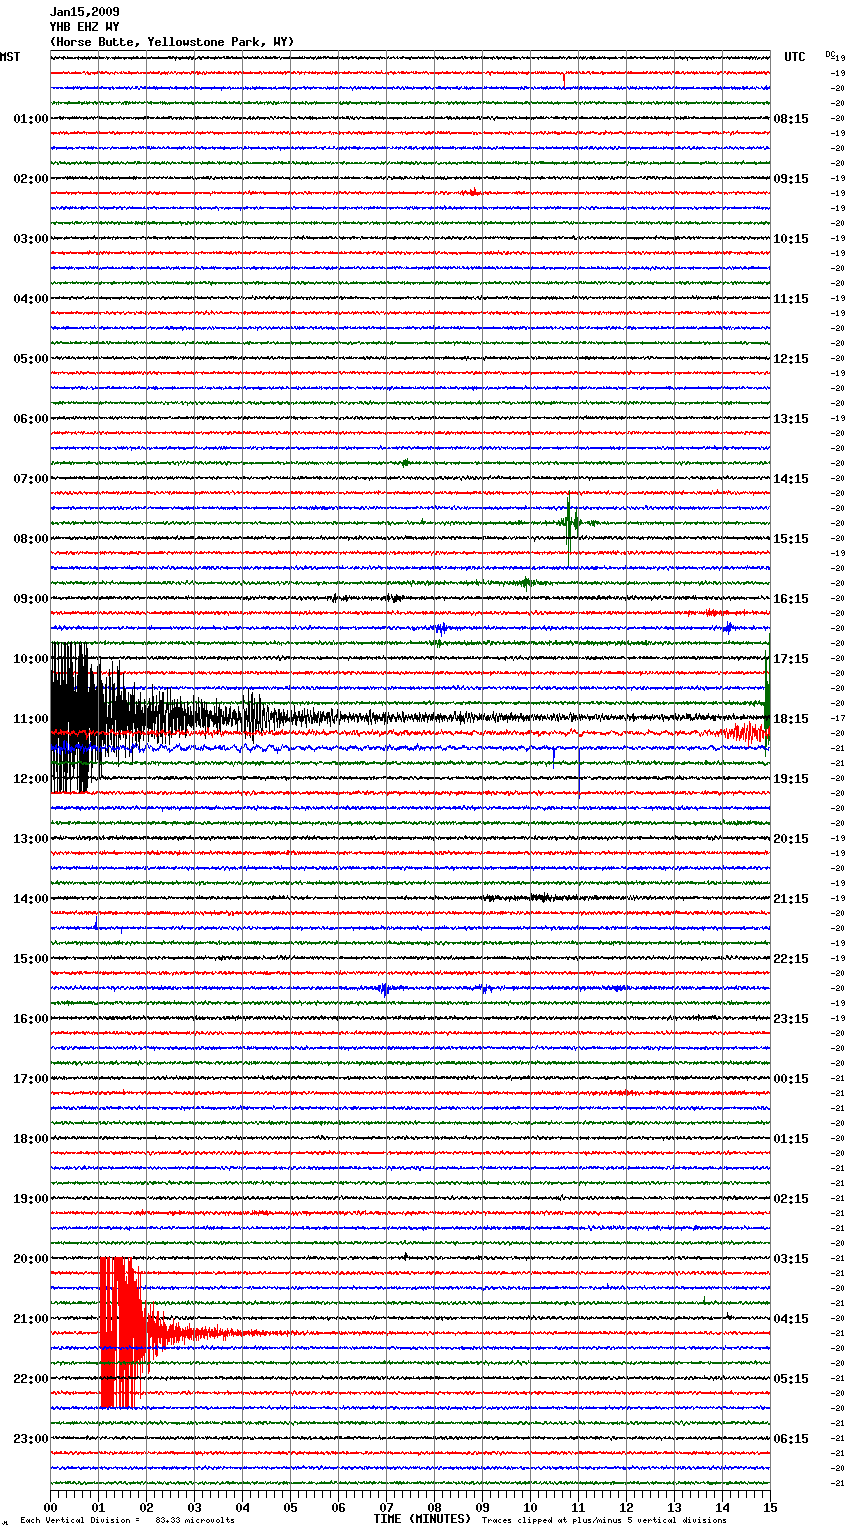Select the "03:00" MST time label

31,239
